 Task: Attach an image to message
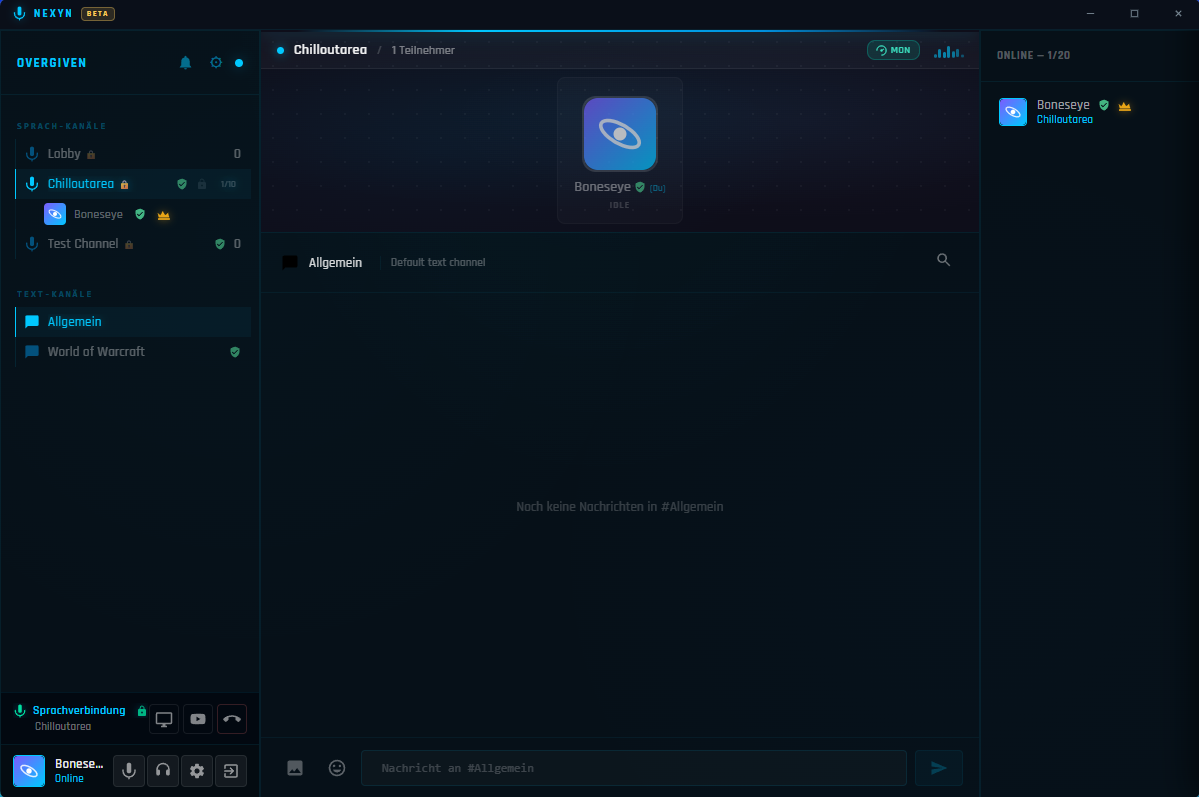[295, 768]
